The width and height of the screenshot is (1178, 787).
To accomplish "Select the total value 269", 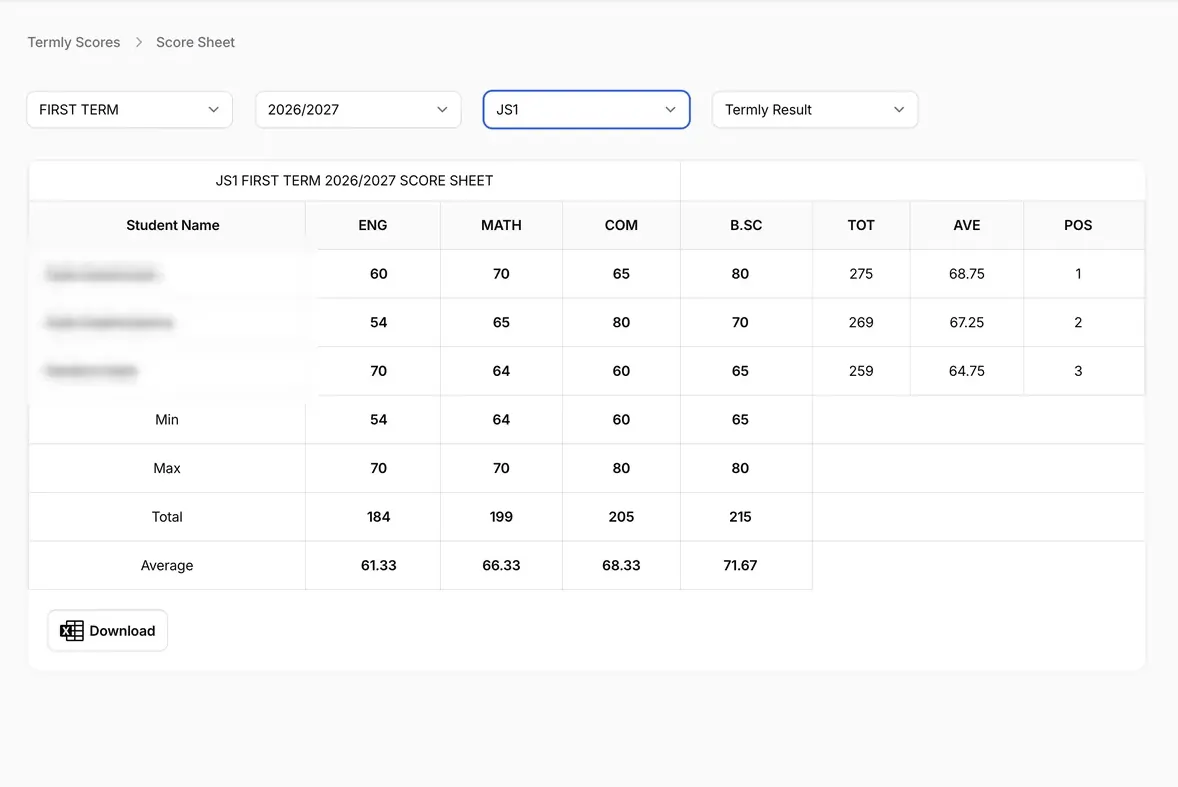I will (861, 322).
